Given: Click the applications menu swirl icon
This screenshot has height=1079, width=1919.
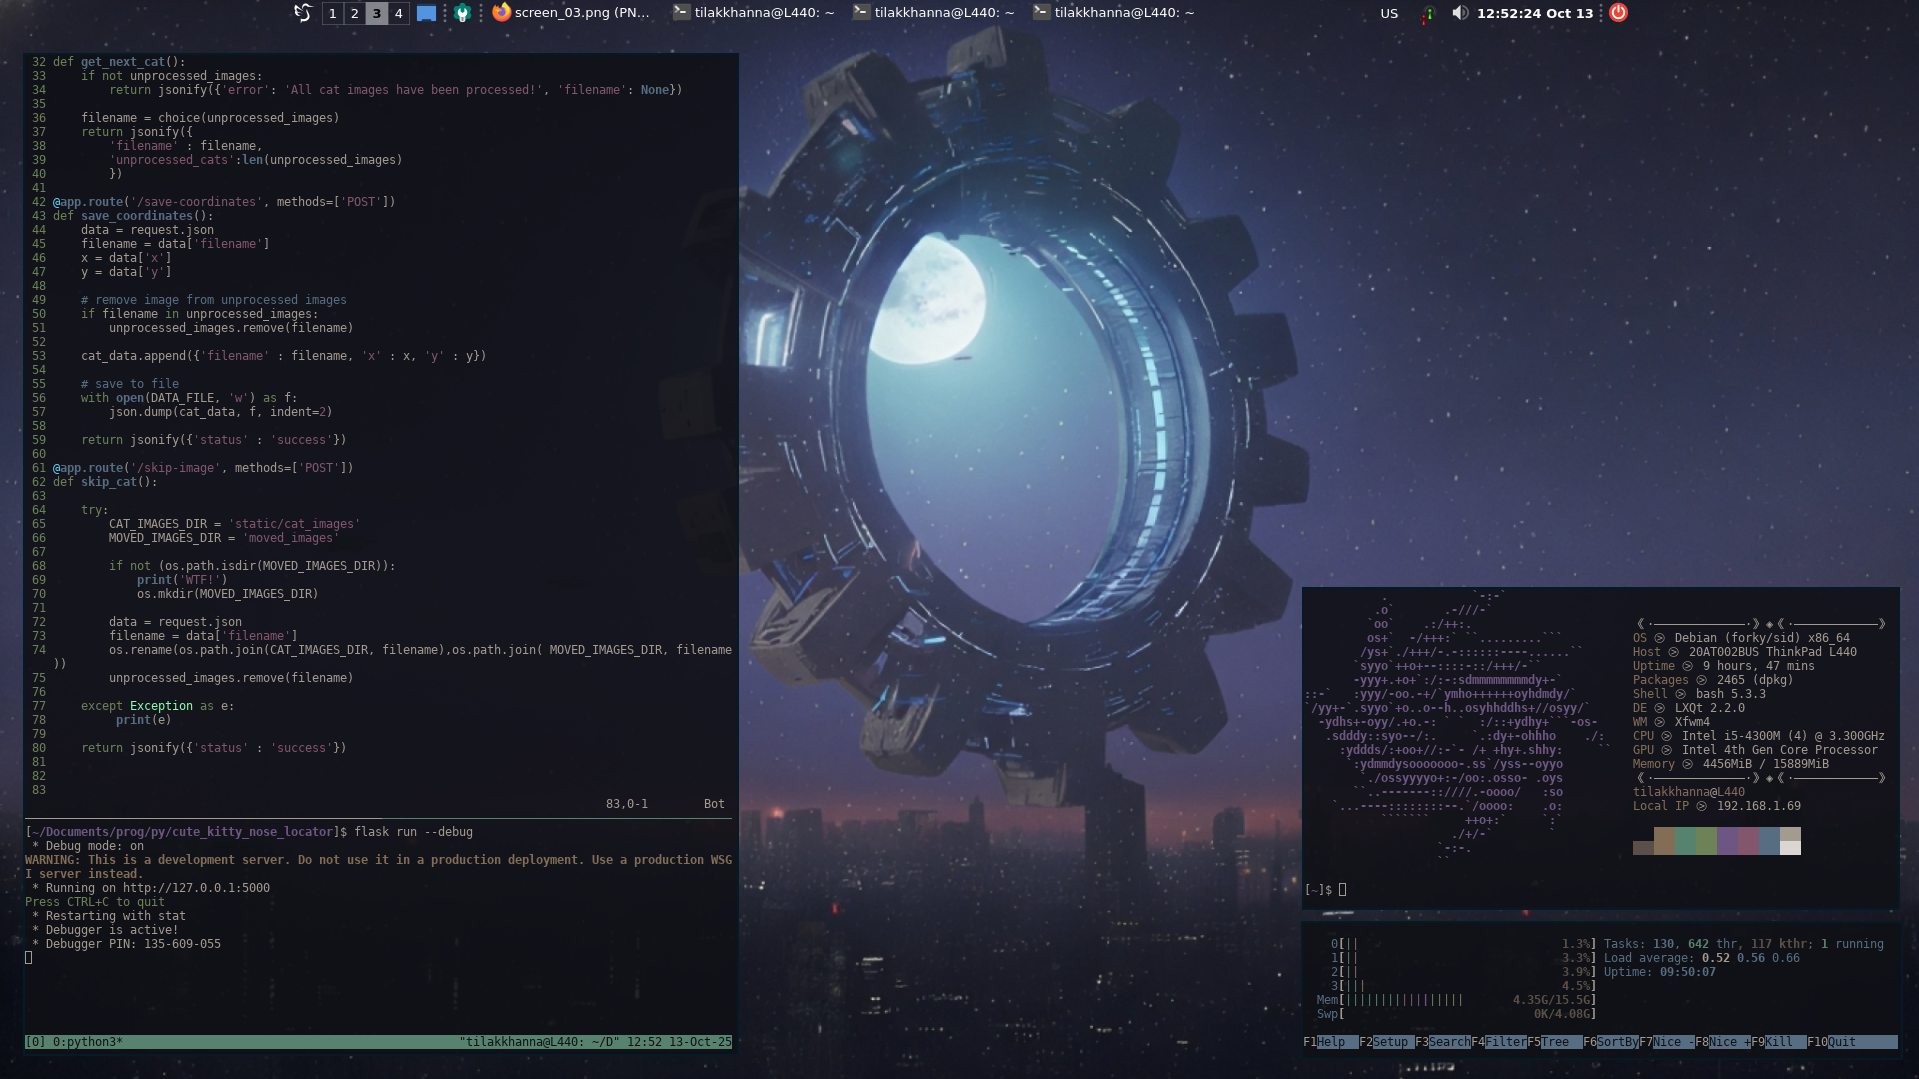Looking at the screenshot, I should point(302,13).
